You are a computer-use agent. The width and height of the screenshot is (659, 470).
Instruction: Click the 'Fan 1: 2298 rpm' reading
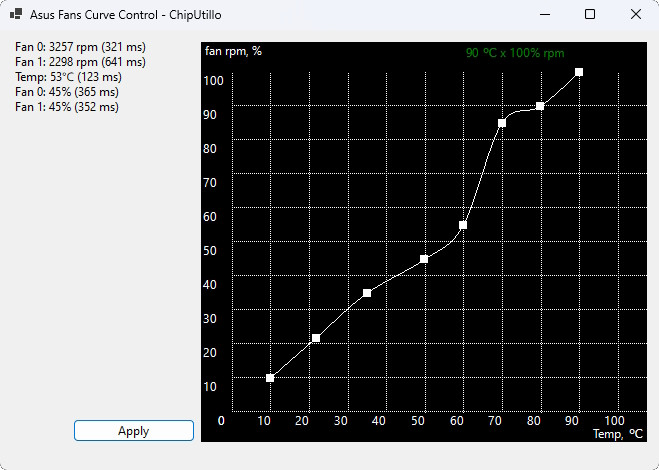[80, 62]
